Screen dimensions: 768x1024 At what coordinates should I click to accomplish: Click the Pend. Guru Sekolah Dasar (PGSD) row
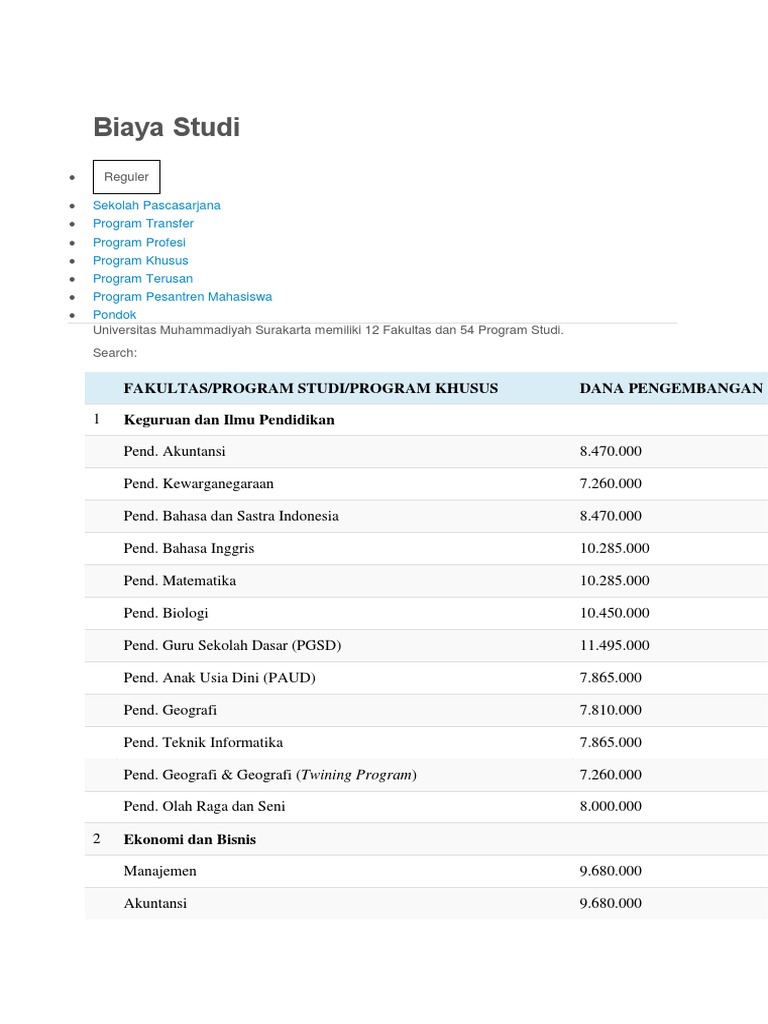tap(426, 646)
